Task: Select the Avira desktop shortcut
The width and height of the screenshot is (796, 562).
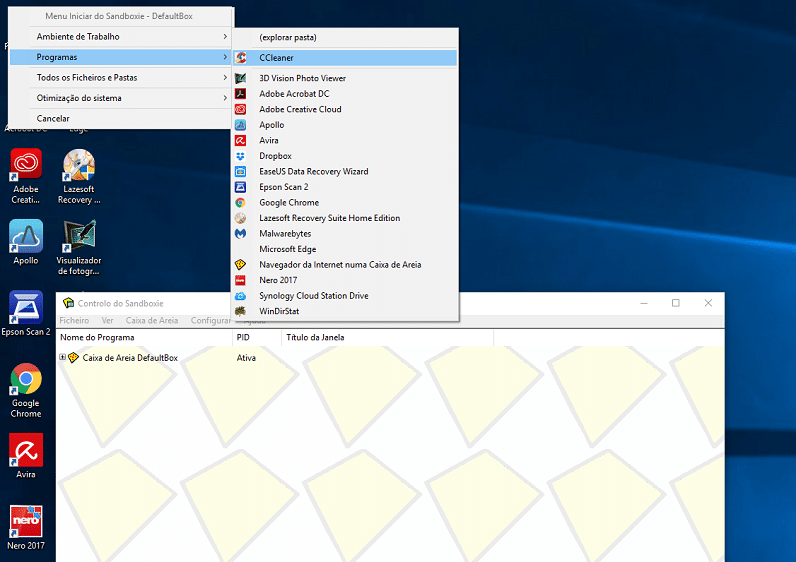Action: 26,456
